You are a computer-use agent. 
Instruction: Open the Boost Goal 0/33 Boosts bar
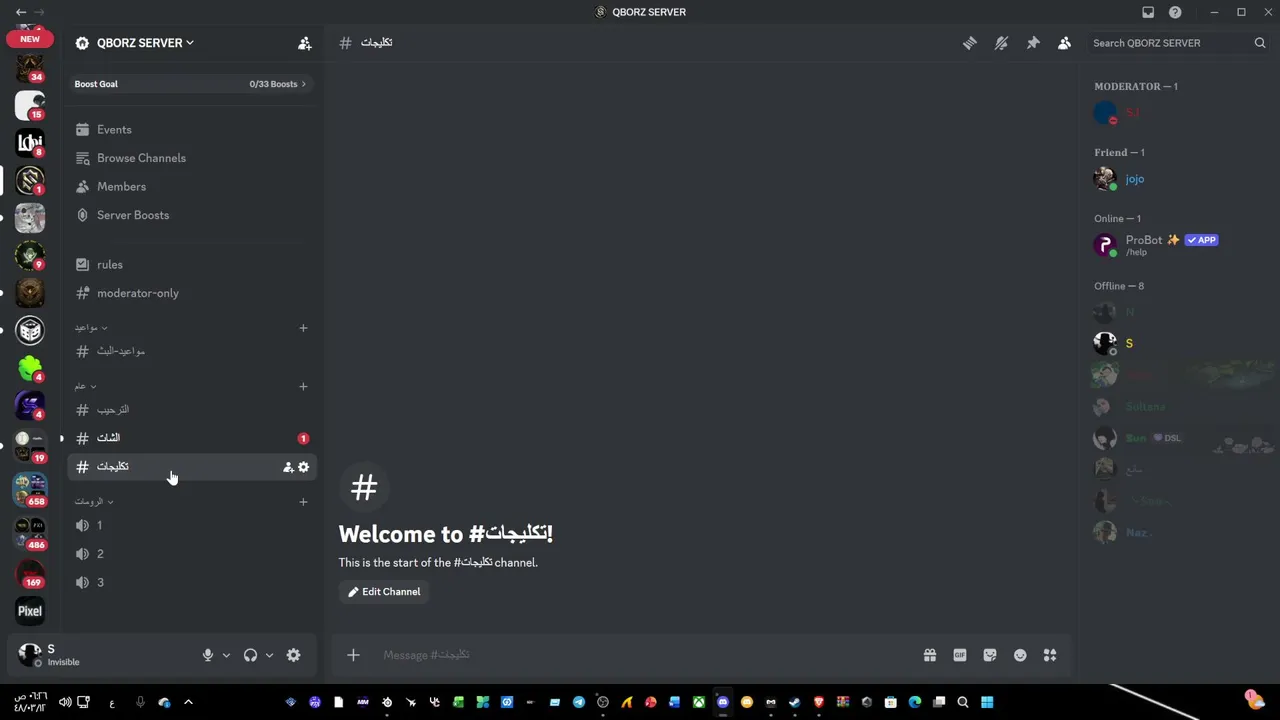[x=190, y=84]
